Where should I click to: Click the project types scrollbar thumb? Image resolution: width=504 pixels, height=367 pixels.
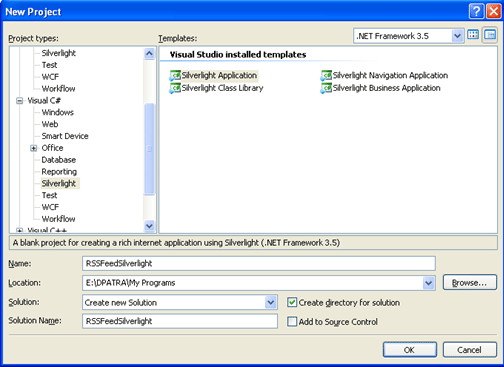[149, 149]
